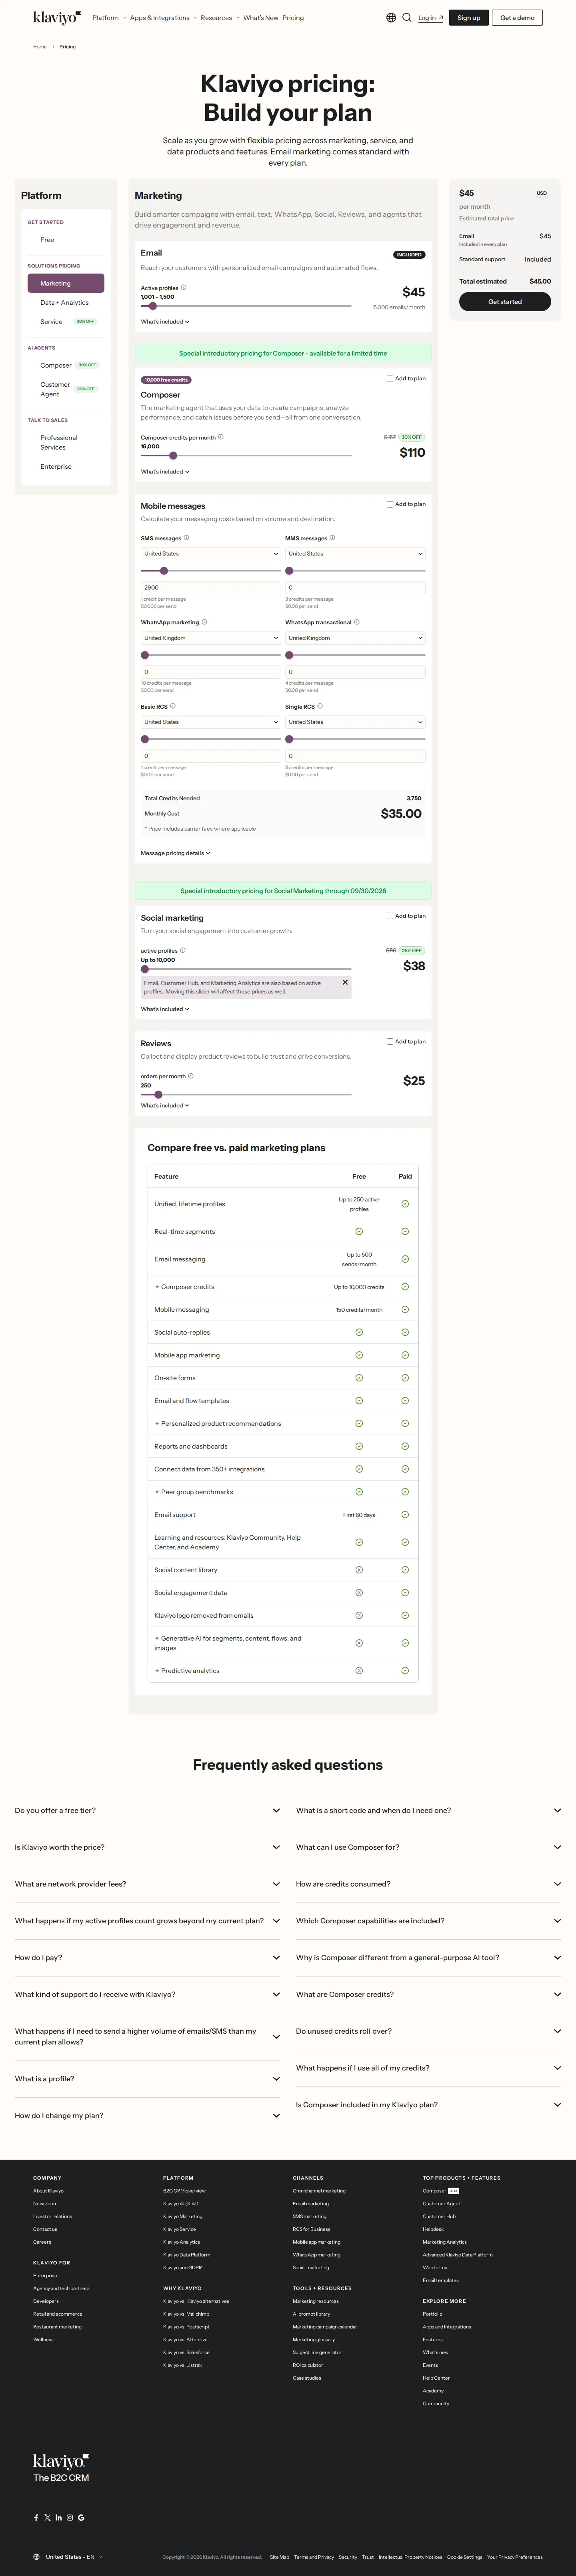The height and width of the screenshot is (2576, 576).
Task: Click MMS messages quantity input field
Action: pos(355,588)
